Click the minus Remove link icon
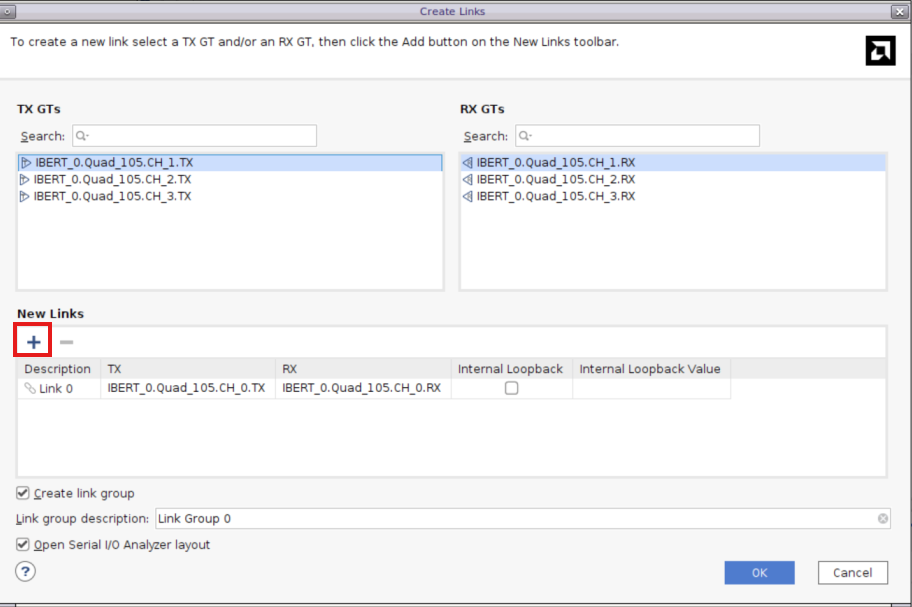Image resolution: width=912 pixels, height=607 pixels. [66, 342]
